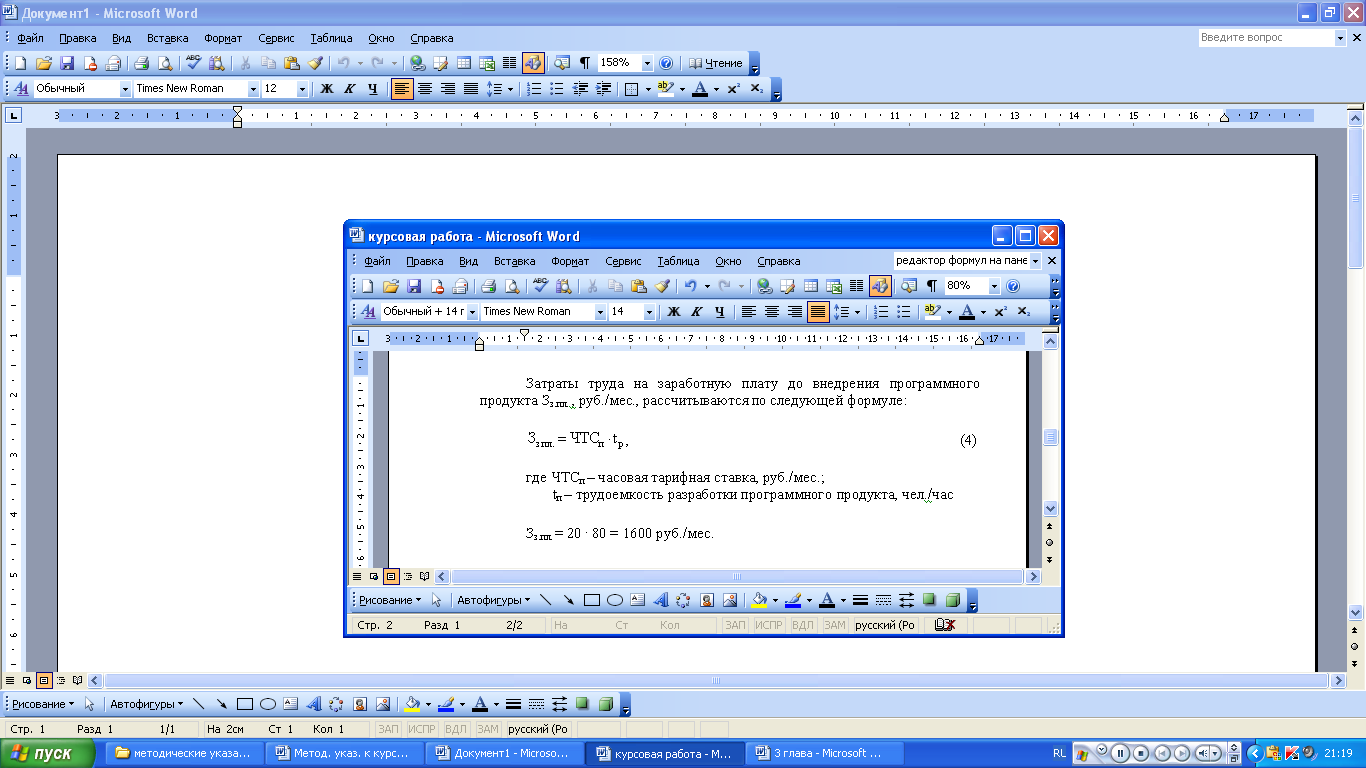Toggle Italic (К) in Документ1 formatting bar
1366x768 pixels.
349,89
